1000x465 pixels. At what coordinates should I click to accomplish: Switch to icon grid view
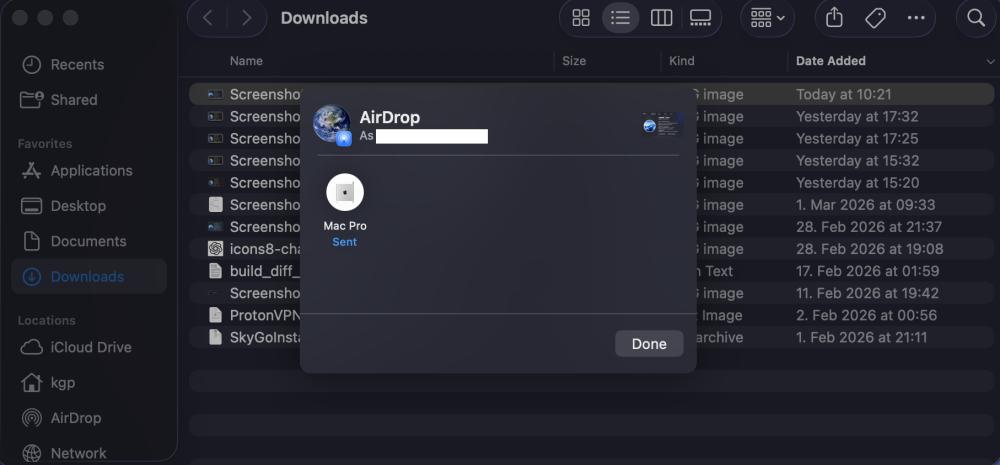pyautogui.click(x=581, y=18)
